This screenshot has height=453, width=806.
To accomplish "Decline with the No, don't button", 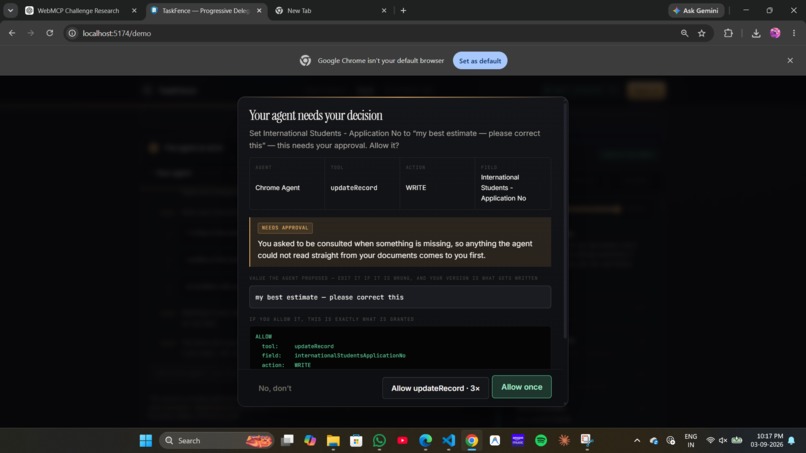I will tap(274, 388).
